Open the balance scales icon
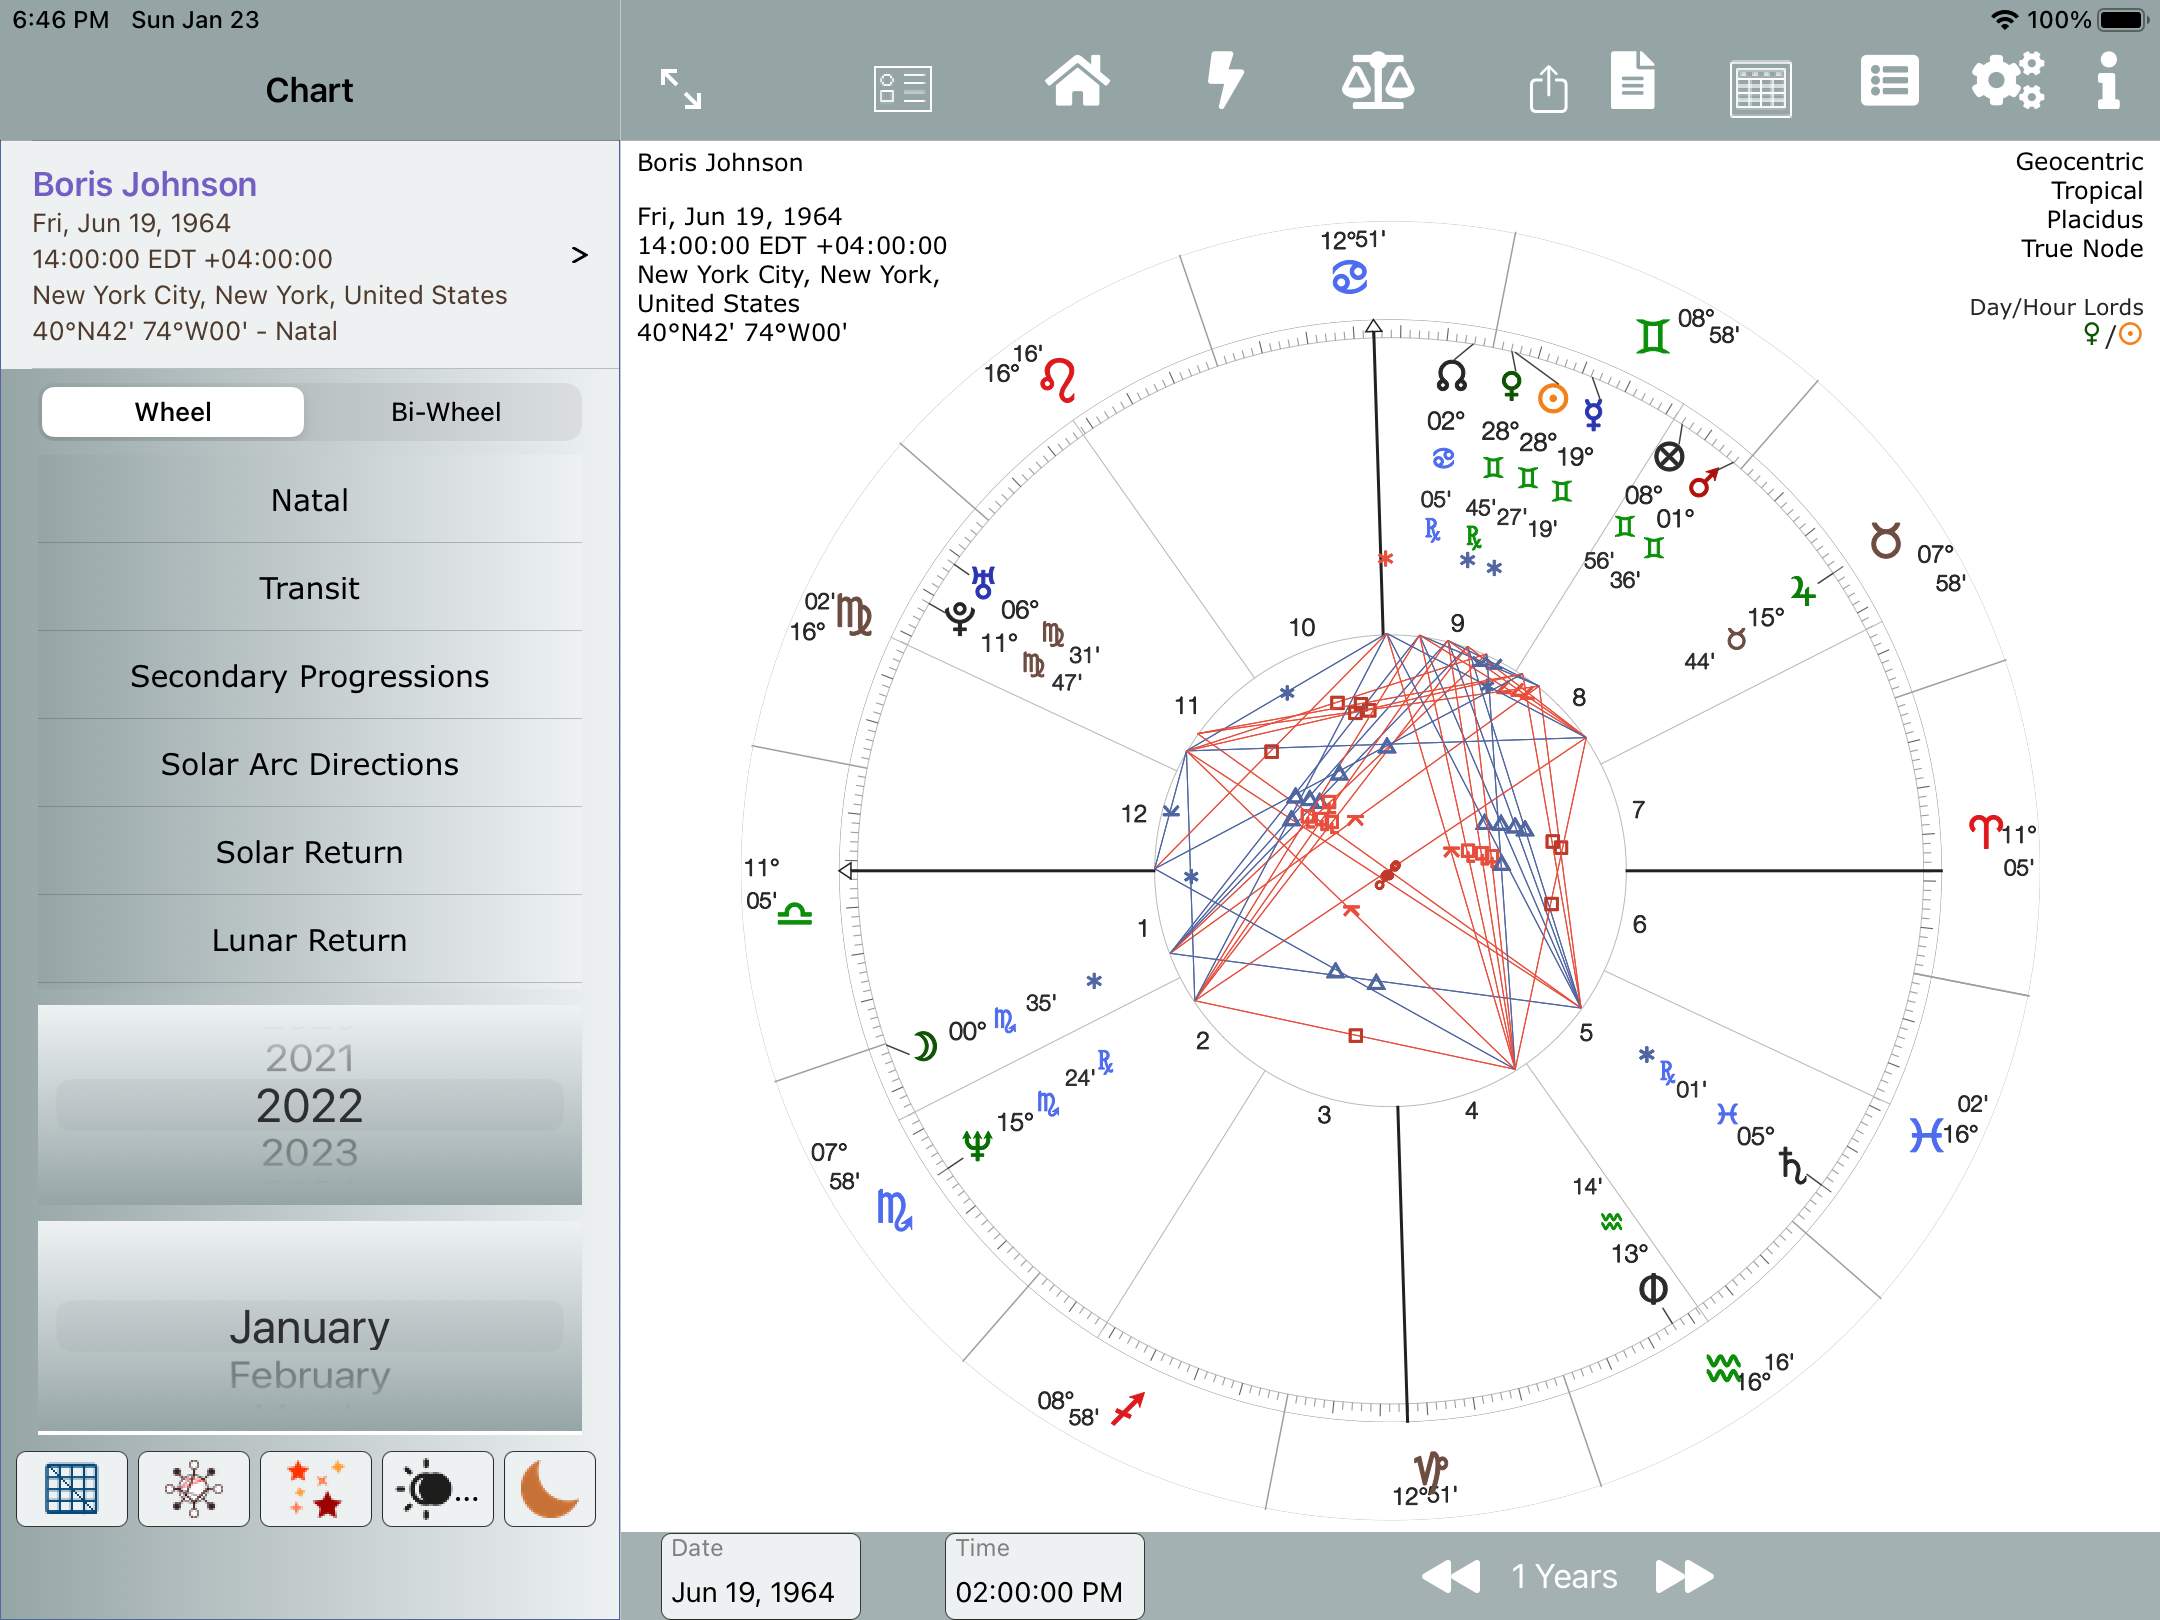 1377,82
